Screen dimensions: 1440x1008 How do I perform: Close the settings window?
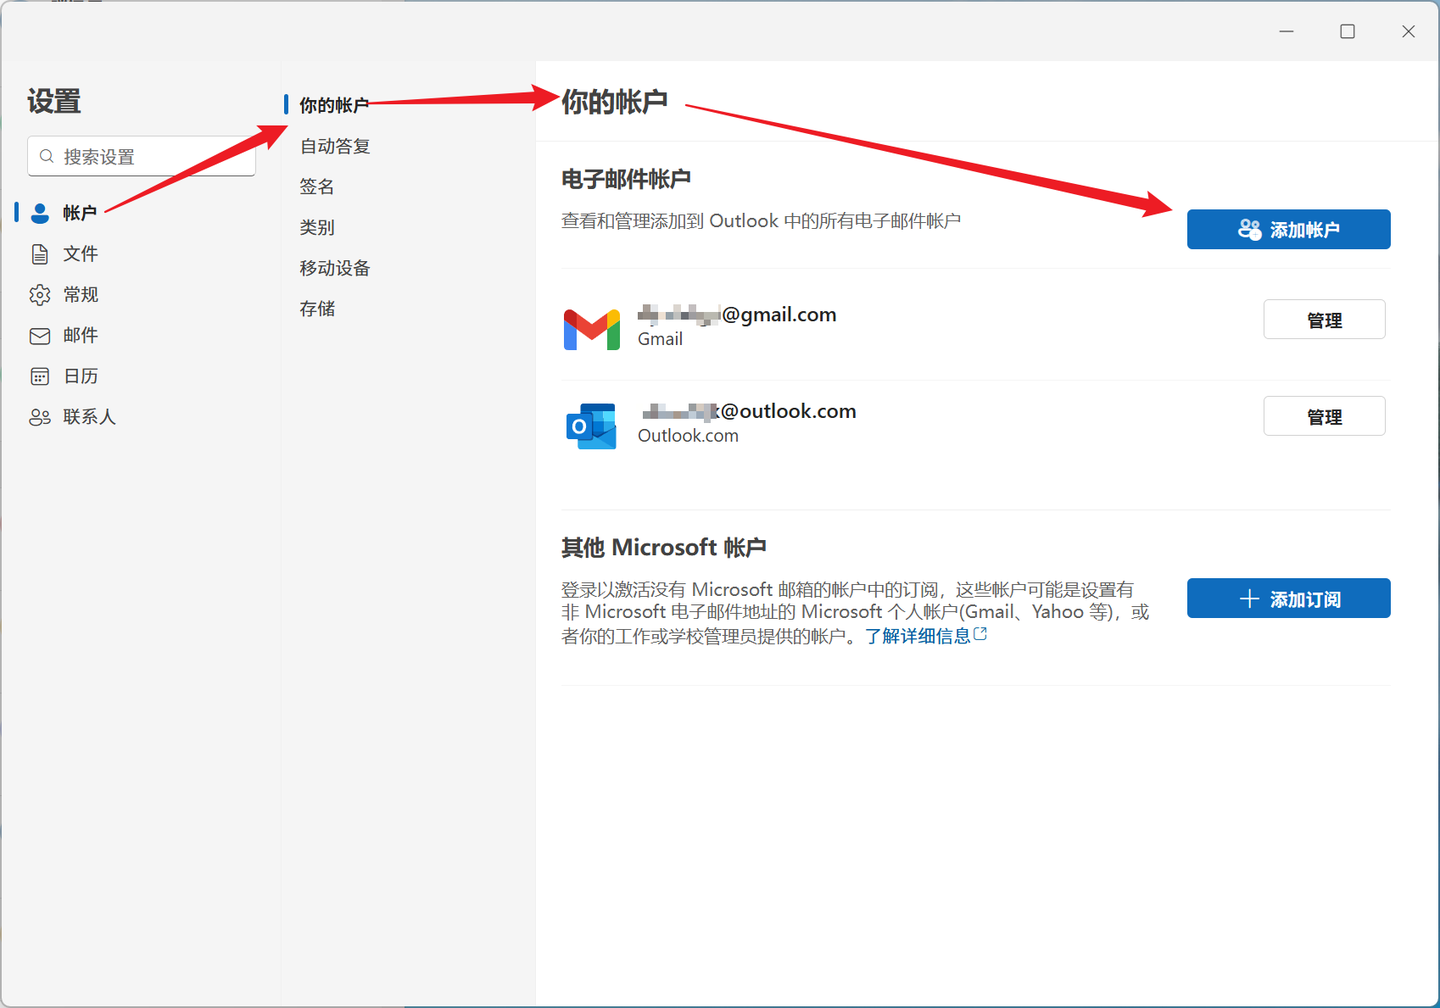[1408, 31]
